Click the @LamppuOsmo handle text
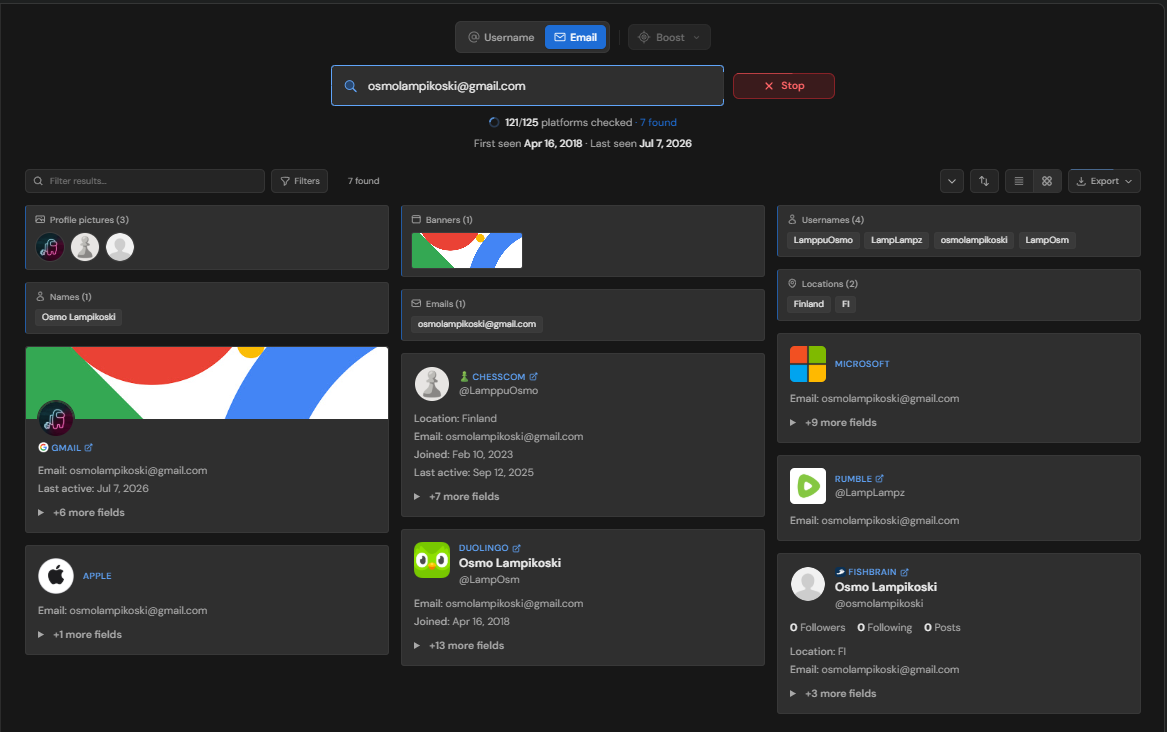The height and width of the screenshot is (732, 1167). (x=498, y=391)
